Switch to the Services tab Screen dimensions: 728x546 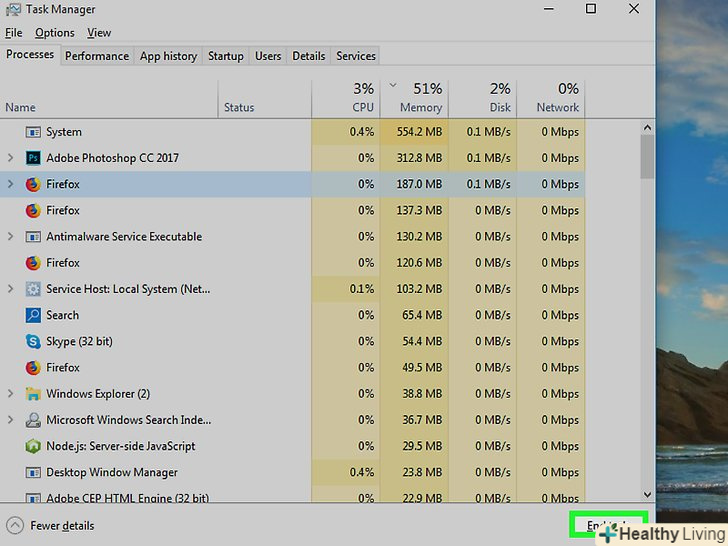click(356, 56)
